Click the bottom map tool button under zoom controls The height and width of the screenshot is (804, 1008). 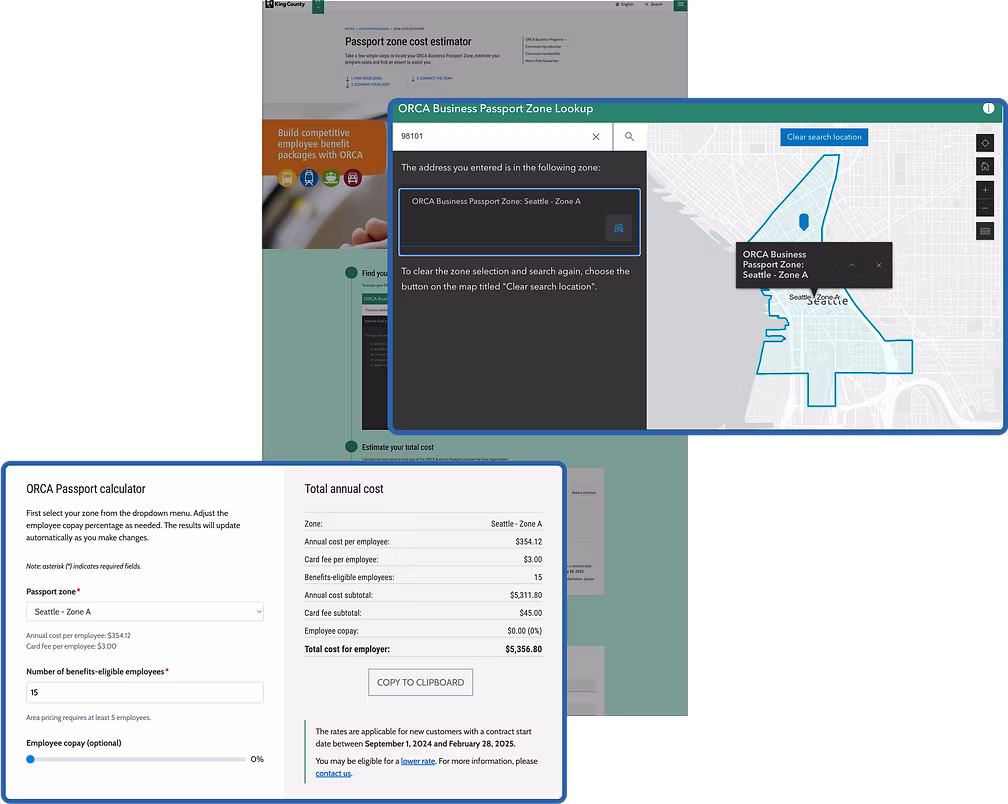985,231
